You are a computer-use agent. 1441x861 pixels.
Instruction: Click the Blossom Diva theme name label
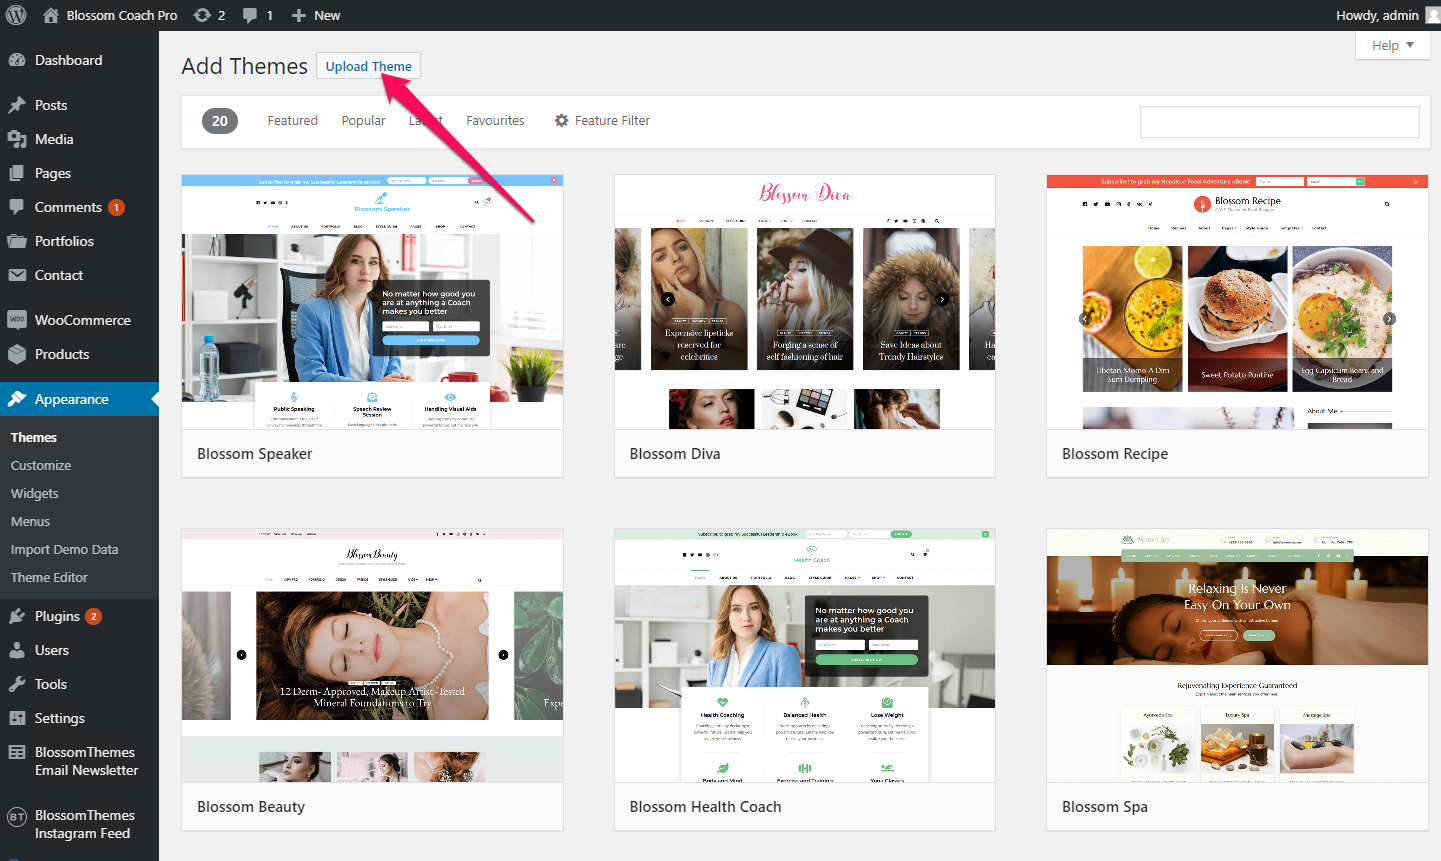[675, 454]
